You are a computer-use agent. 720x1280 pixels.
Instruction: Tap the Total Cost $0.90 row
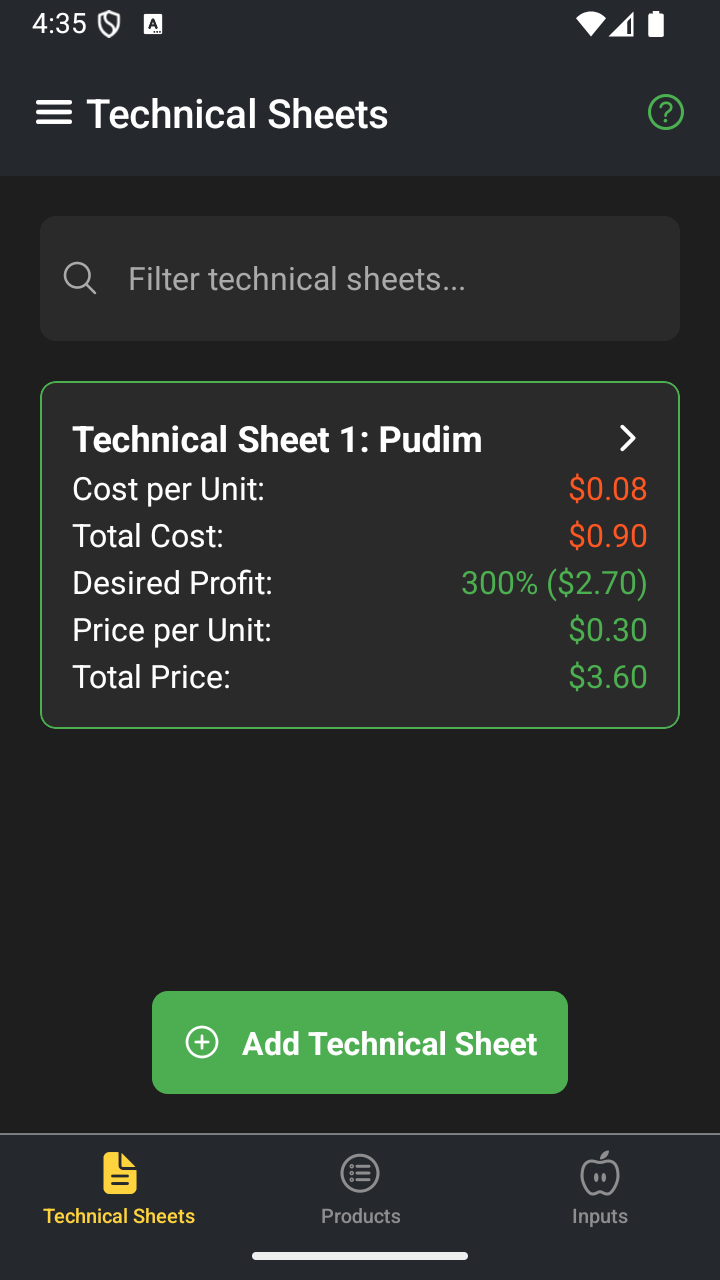360,536
